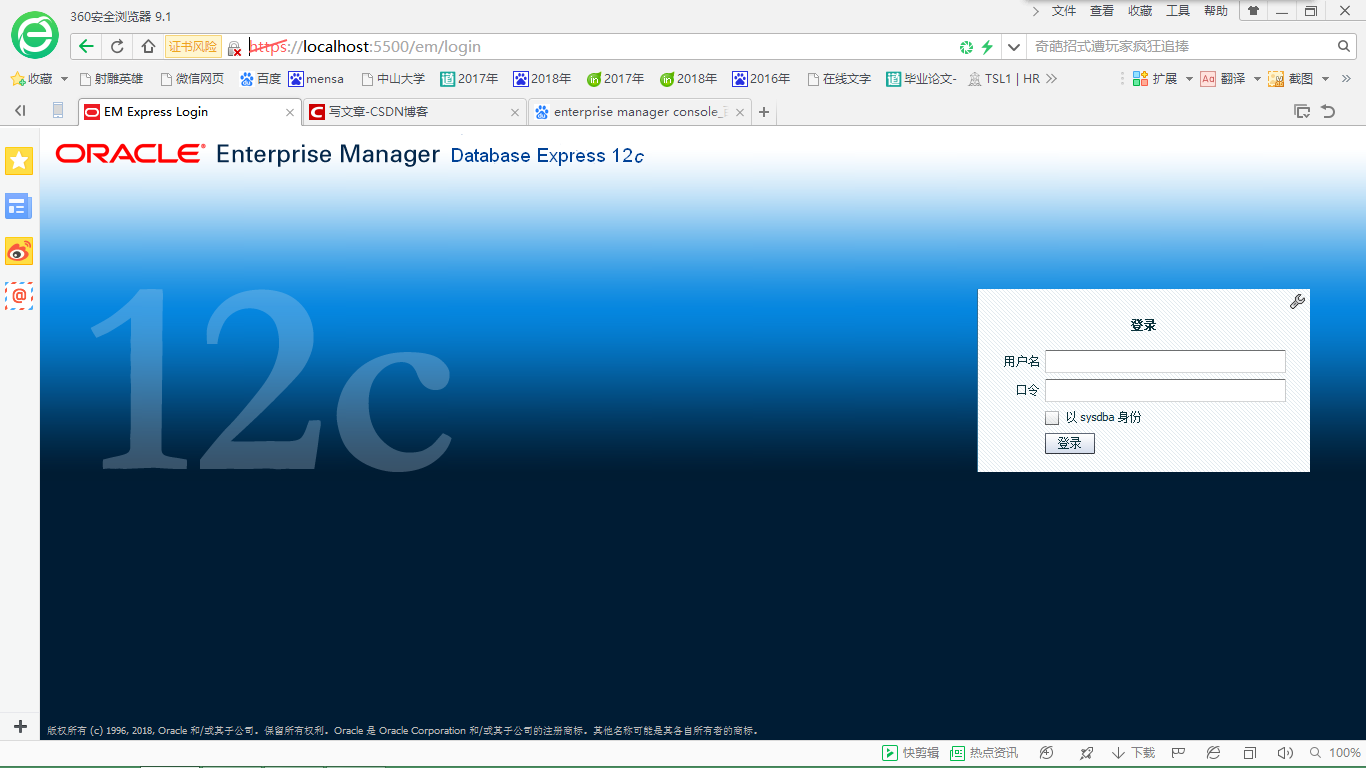1366x768 pixels.
Task: Click the localhost:5500 address bar
Action: point(600,47)
